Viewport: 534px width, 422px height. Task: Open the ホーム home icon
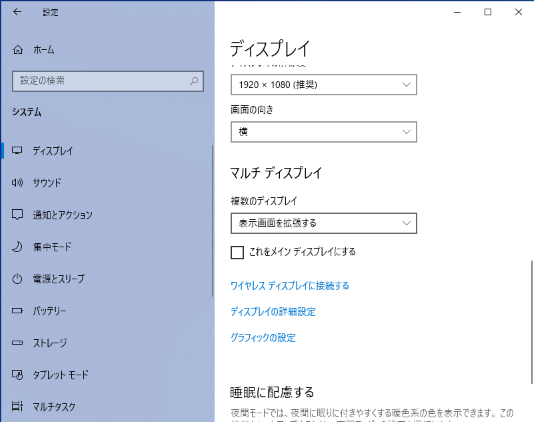(18, 50)
